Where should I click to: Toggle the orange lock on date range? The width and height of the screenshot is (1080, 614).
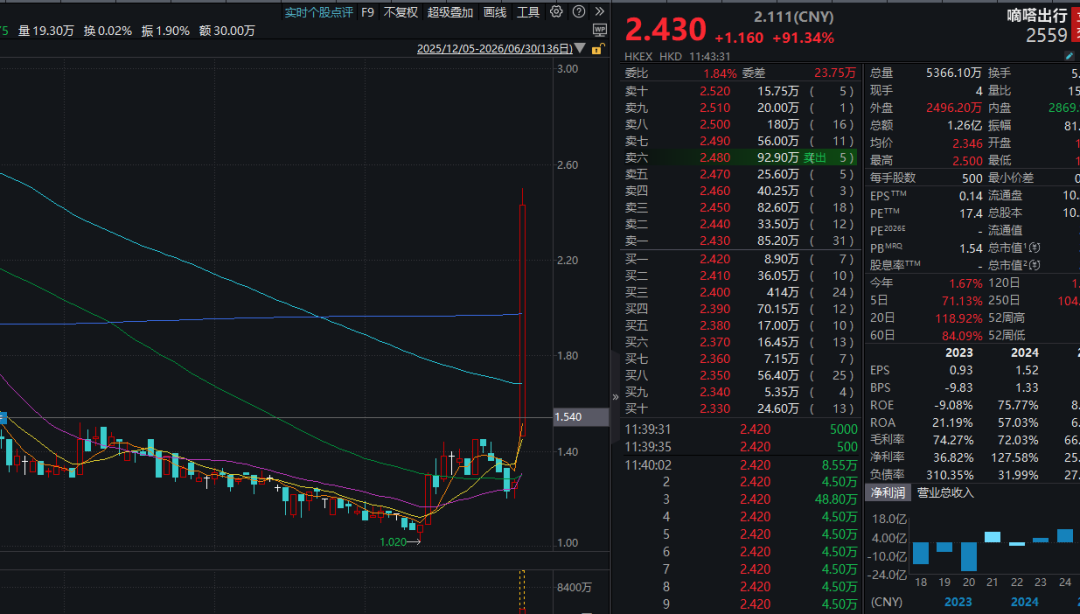(597, 49)
